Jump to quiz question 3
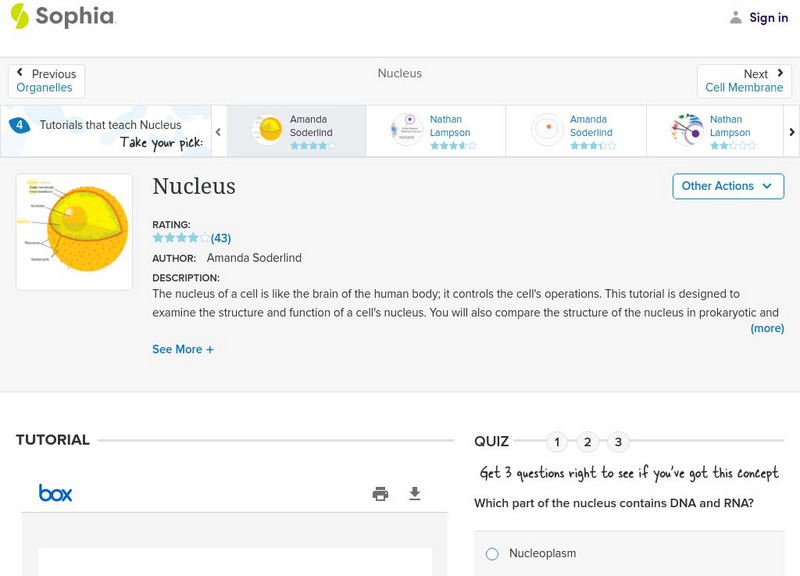The image size is (800, 576). pos(618,442)
